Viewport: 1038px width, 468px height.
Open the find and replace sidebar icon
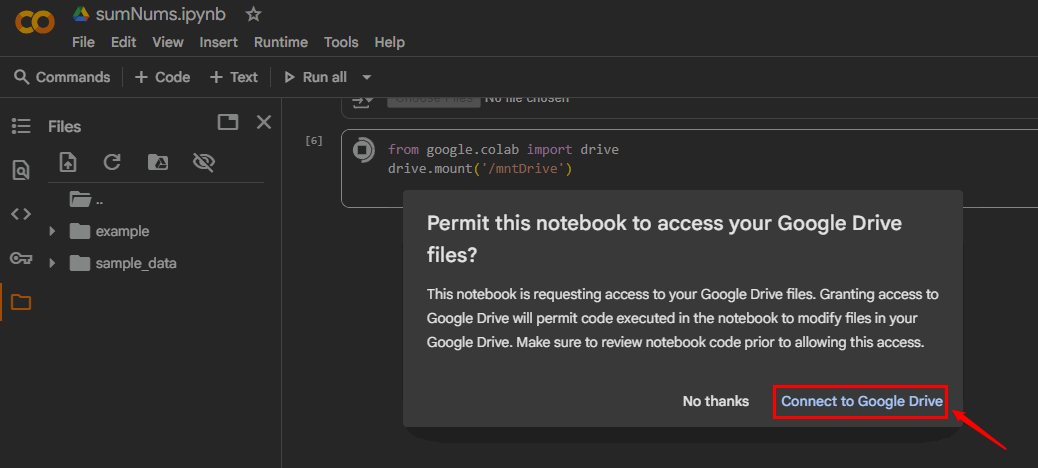click(21, 170)
